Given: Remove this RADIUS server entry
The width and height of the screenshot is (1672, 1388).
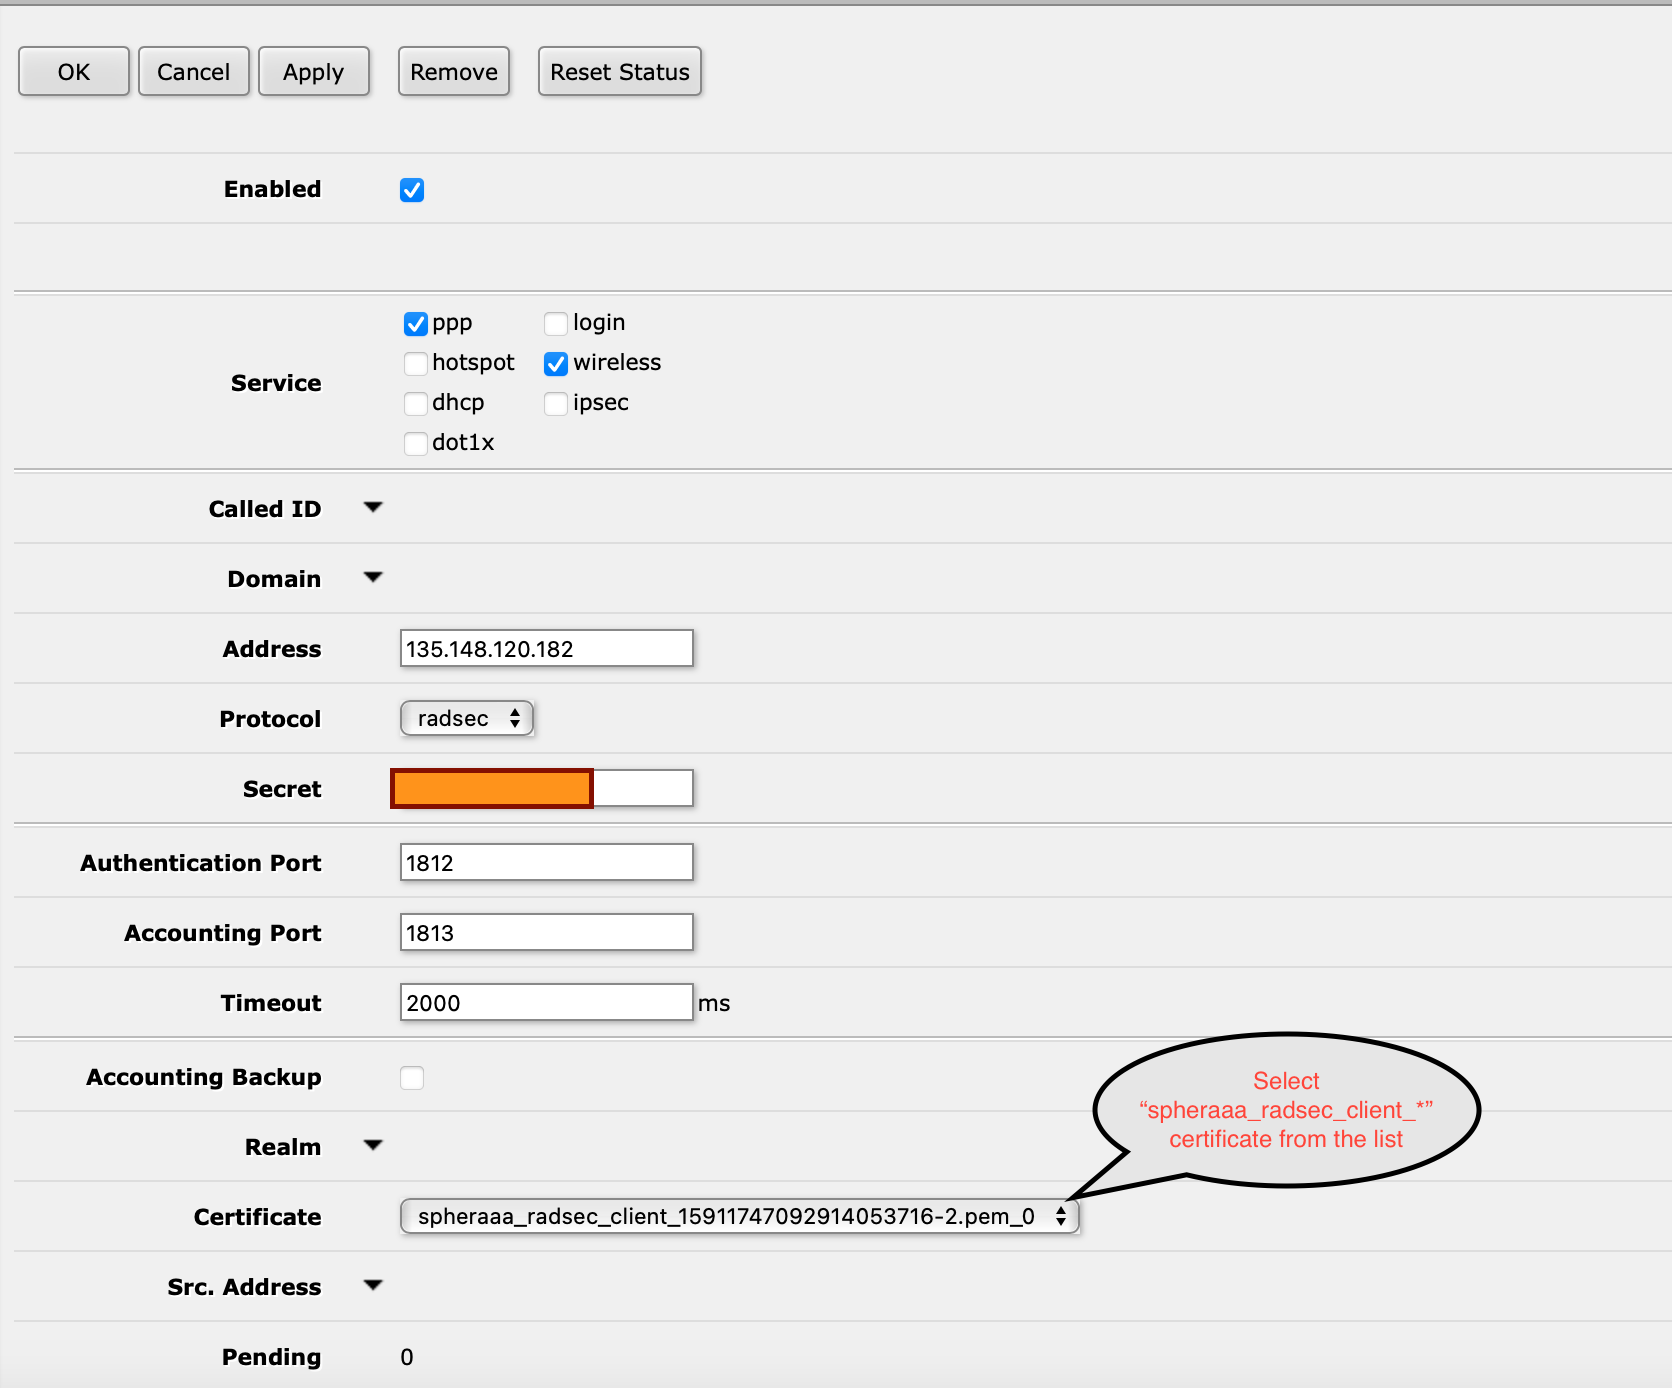Looking at the screenshot, I should click(453, 72).
